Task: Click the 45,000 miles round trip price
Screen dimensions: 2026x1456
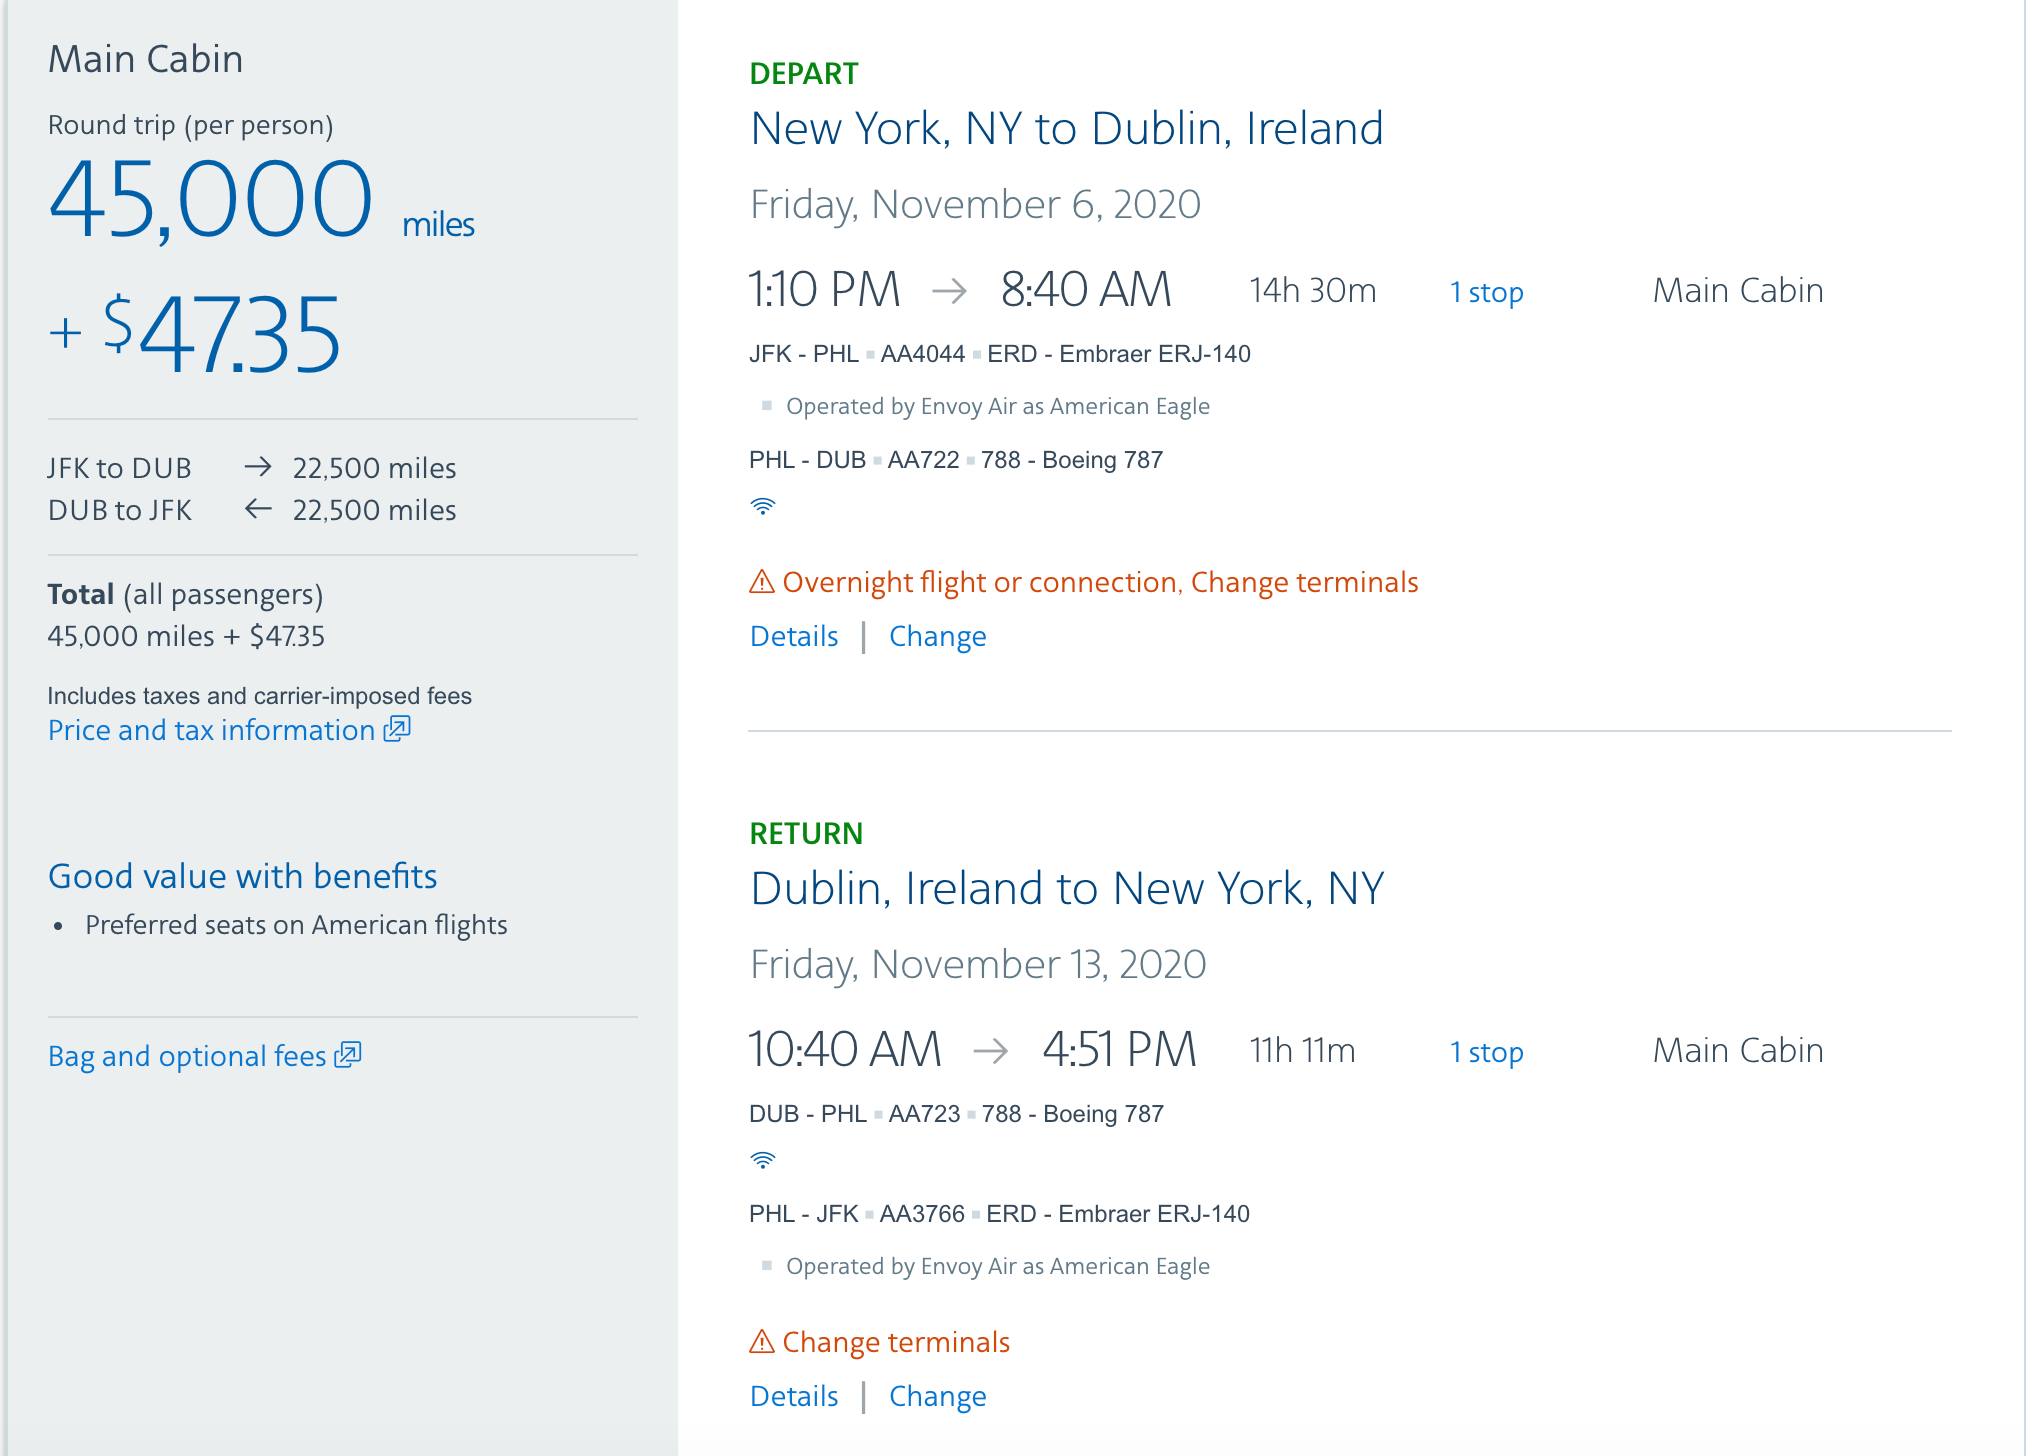Action: point(211,200)
